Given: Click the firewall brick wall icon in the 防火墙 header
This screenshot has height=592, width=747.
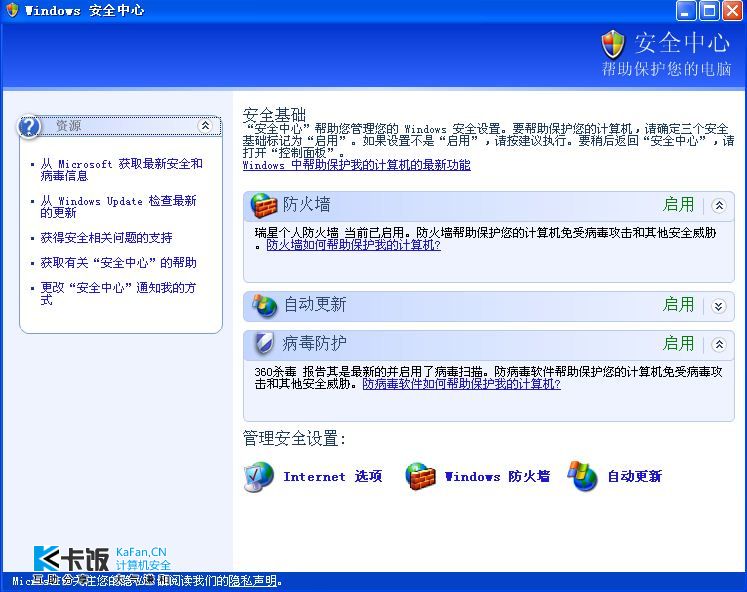Looking at the screenshot, I should point(263,205).
